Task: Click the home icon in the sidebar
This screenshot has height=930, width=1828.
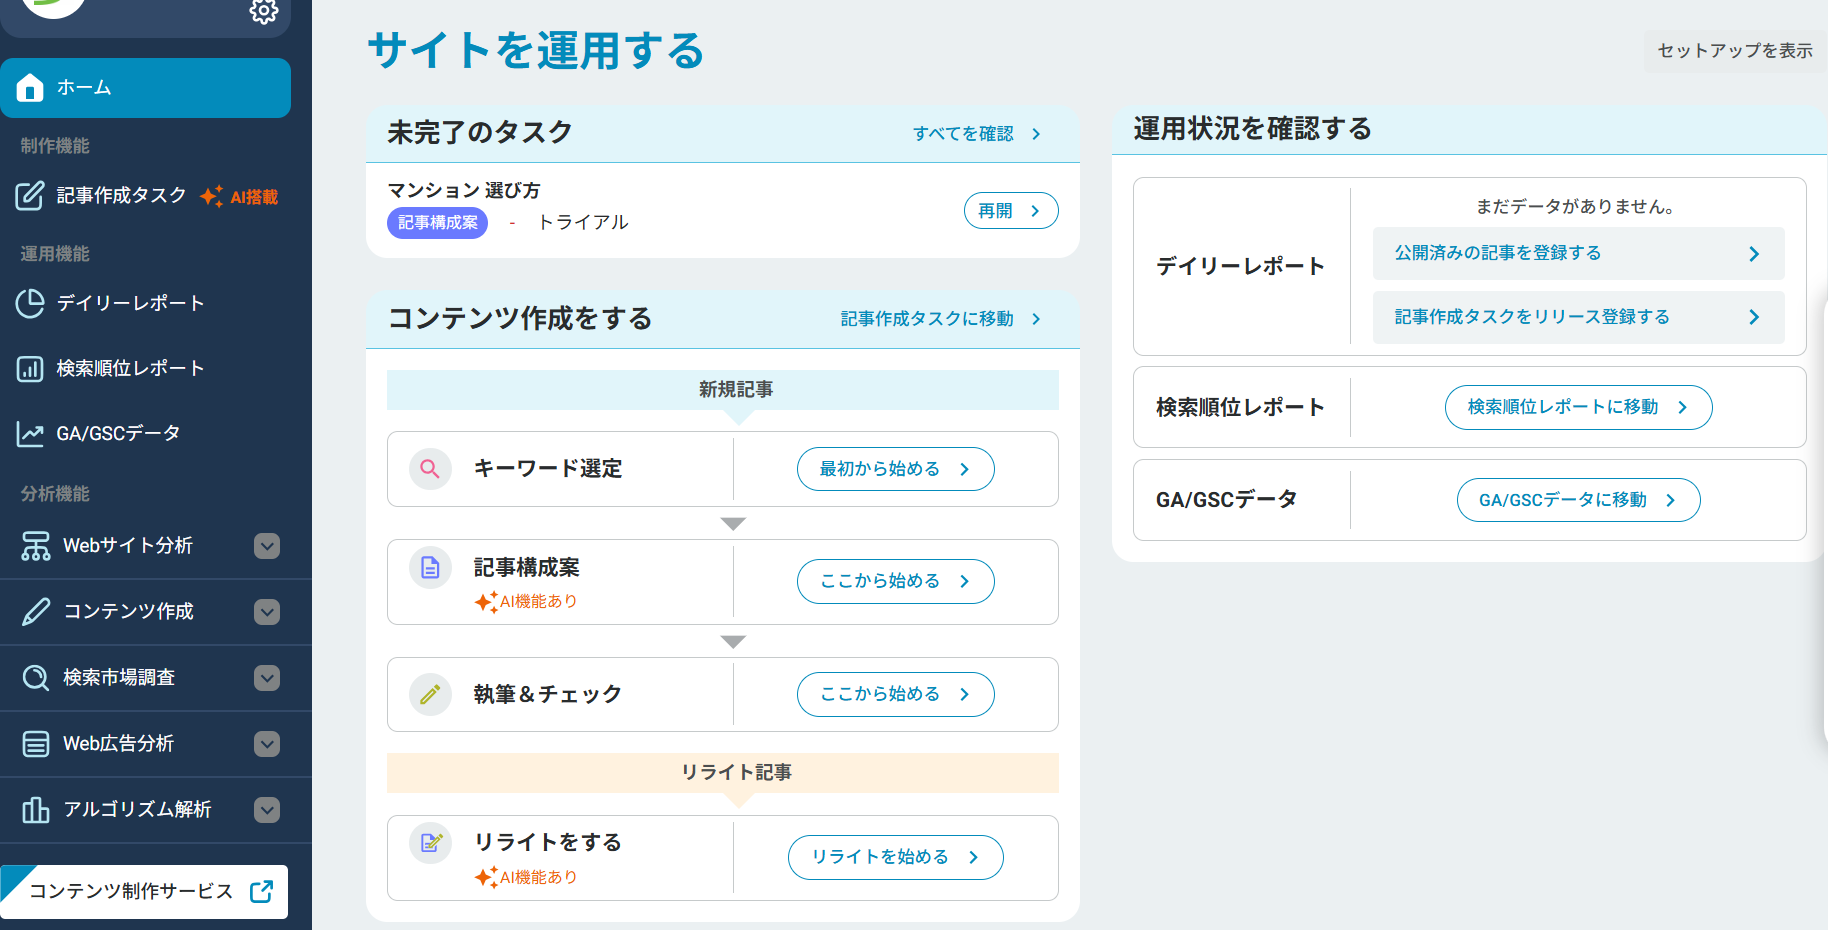Action: coord(30,88)
